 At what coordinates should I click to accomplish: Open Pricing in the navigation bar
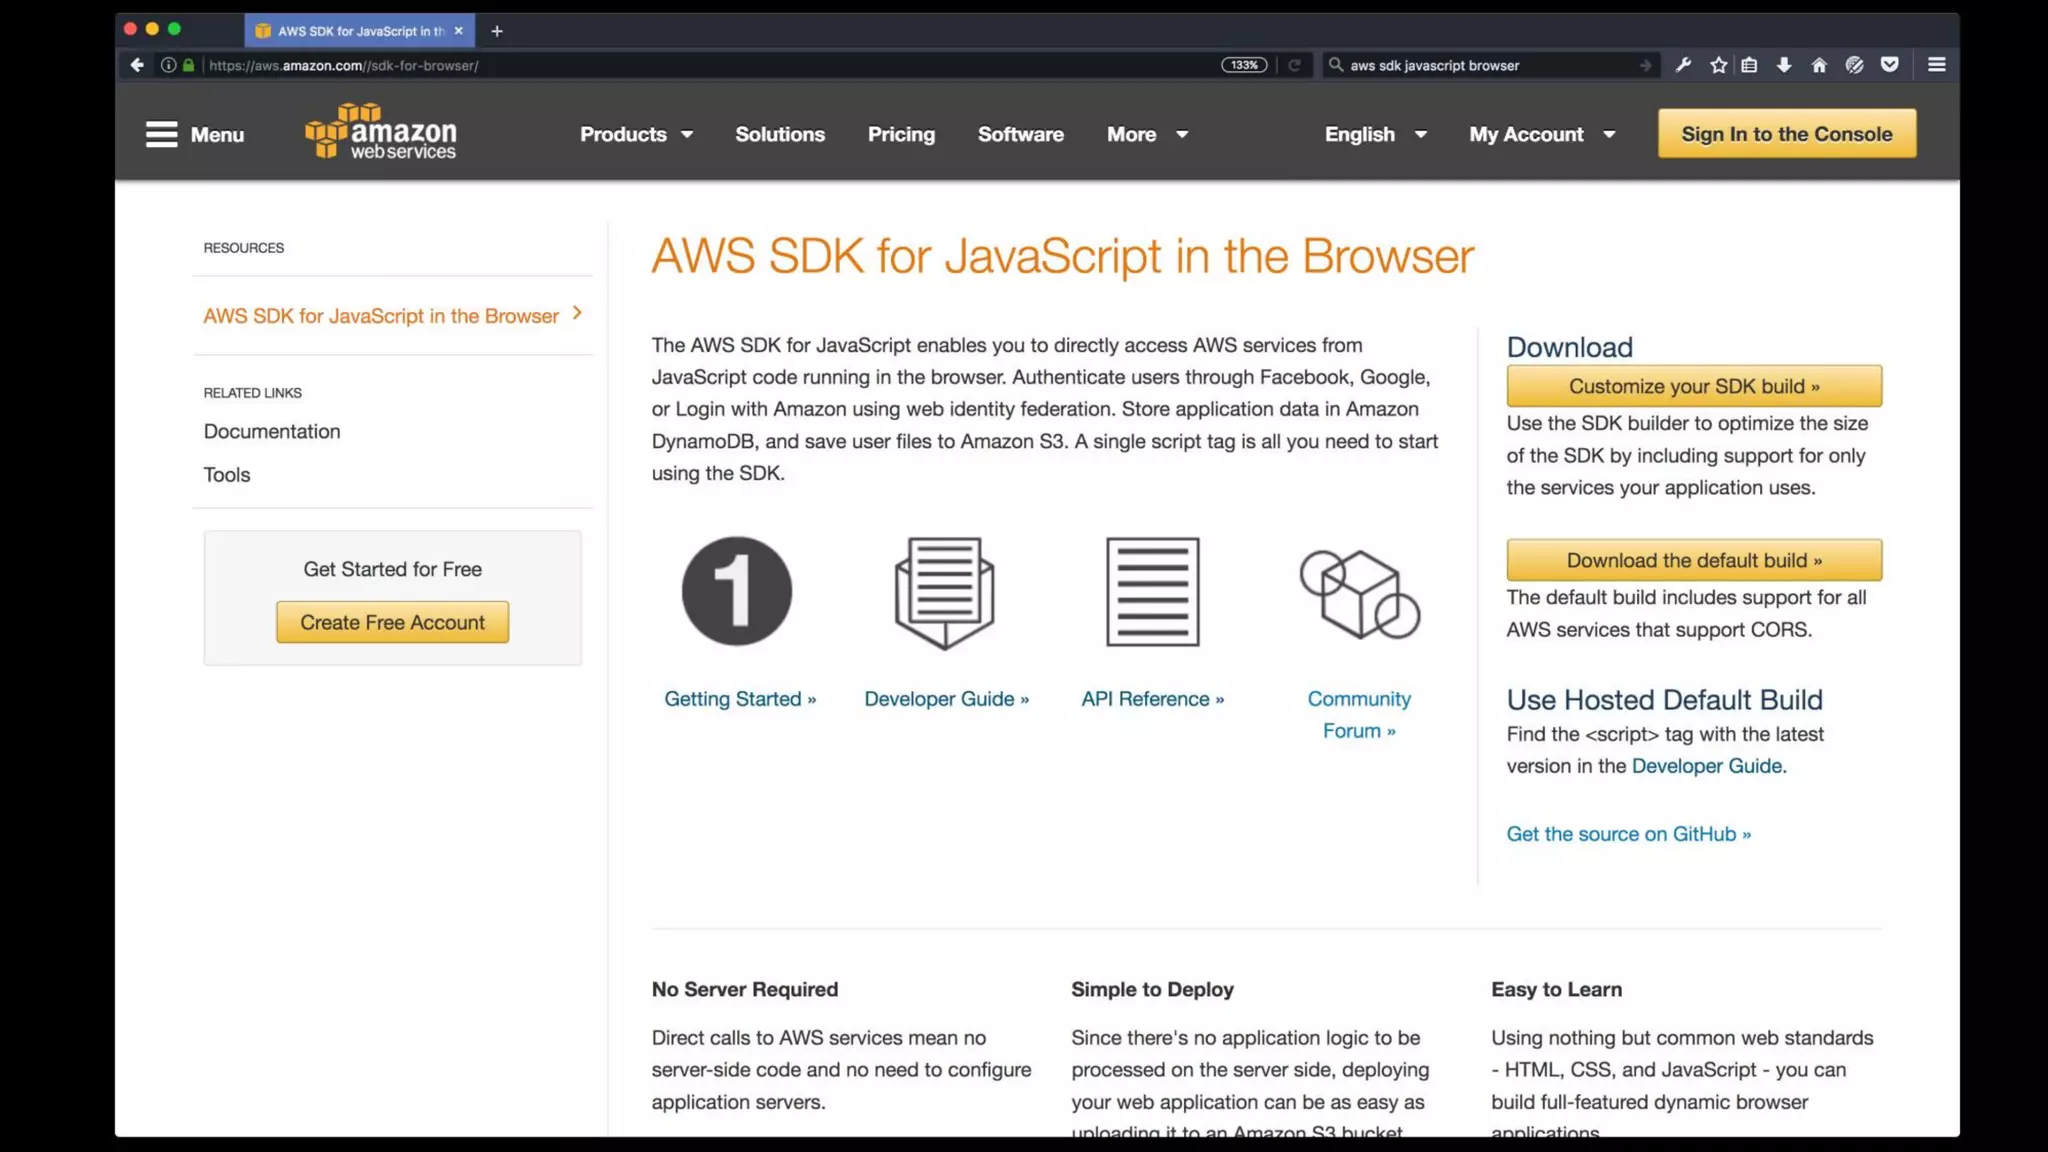901,134
